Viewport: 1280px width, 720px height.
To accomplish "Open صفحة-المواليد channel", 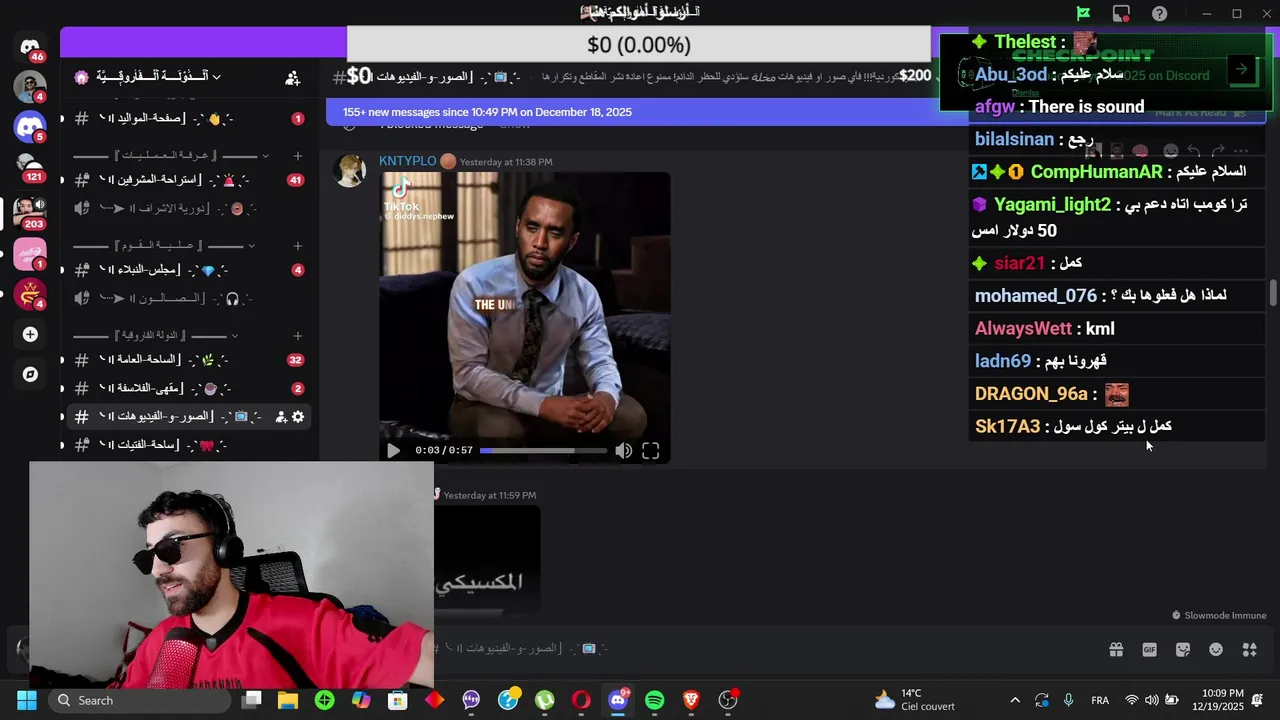I will [189, 118].
